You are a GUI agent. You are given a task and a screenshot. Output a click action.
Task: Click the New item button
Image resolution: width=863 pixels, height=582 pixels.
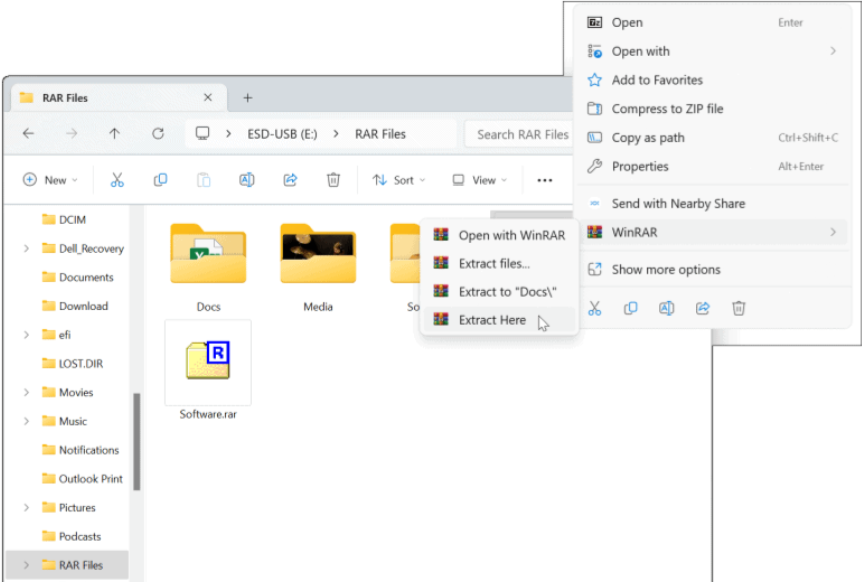tap(50, 179)
